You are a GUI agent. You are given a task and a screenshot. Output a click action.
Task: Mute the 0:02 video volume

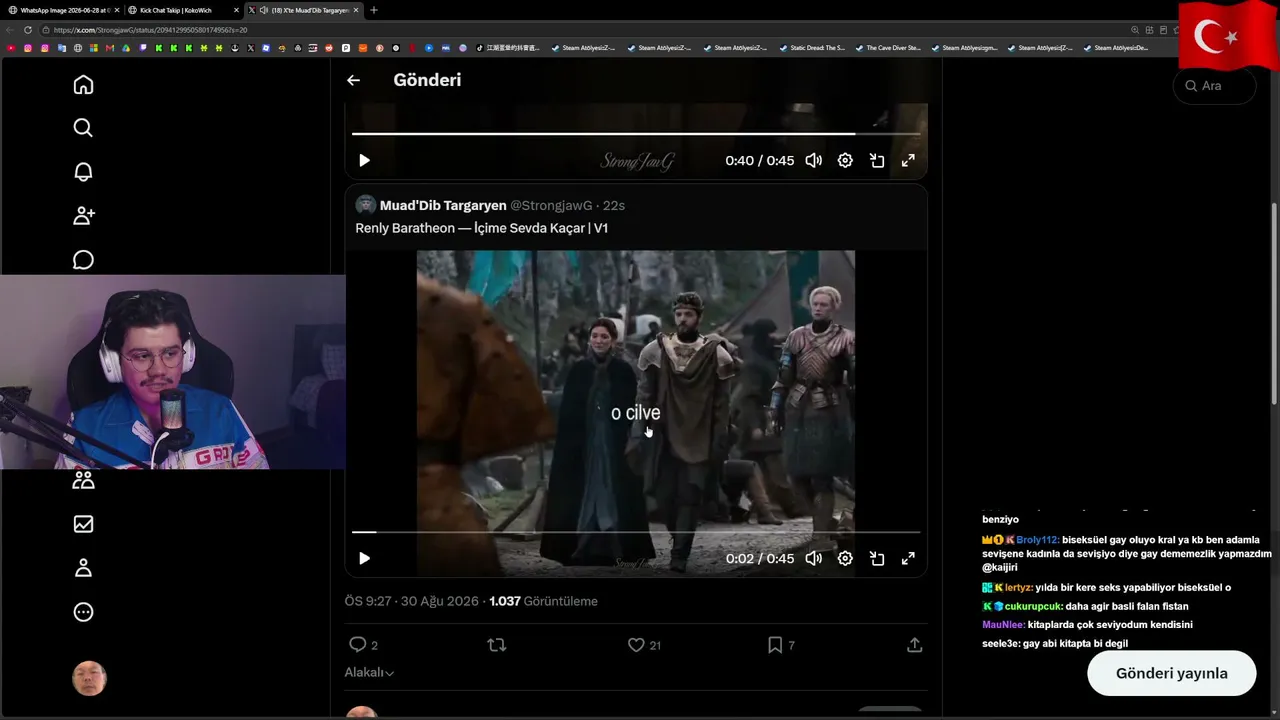coord(814,558)
